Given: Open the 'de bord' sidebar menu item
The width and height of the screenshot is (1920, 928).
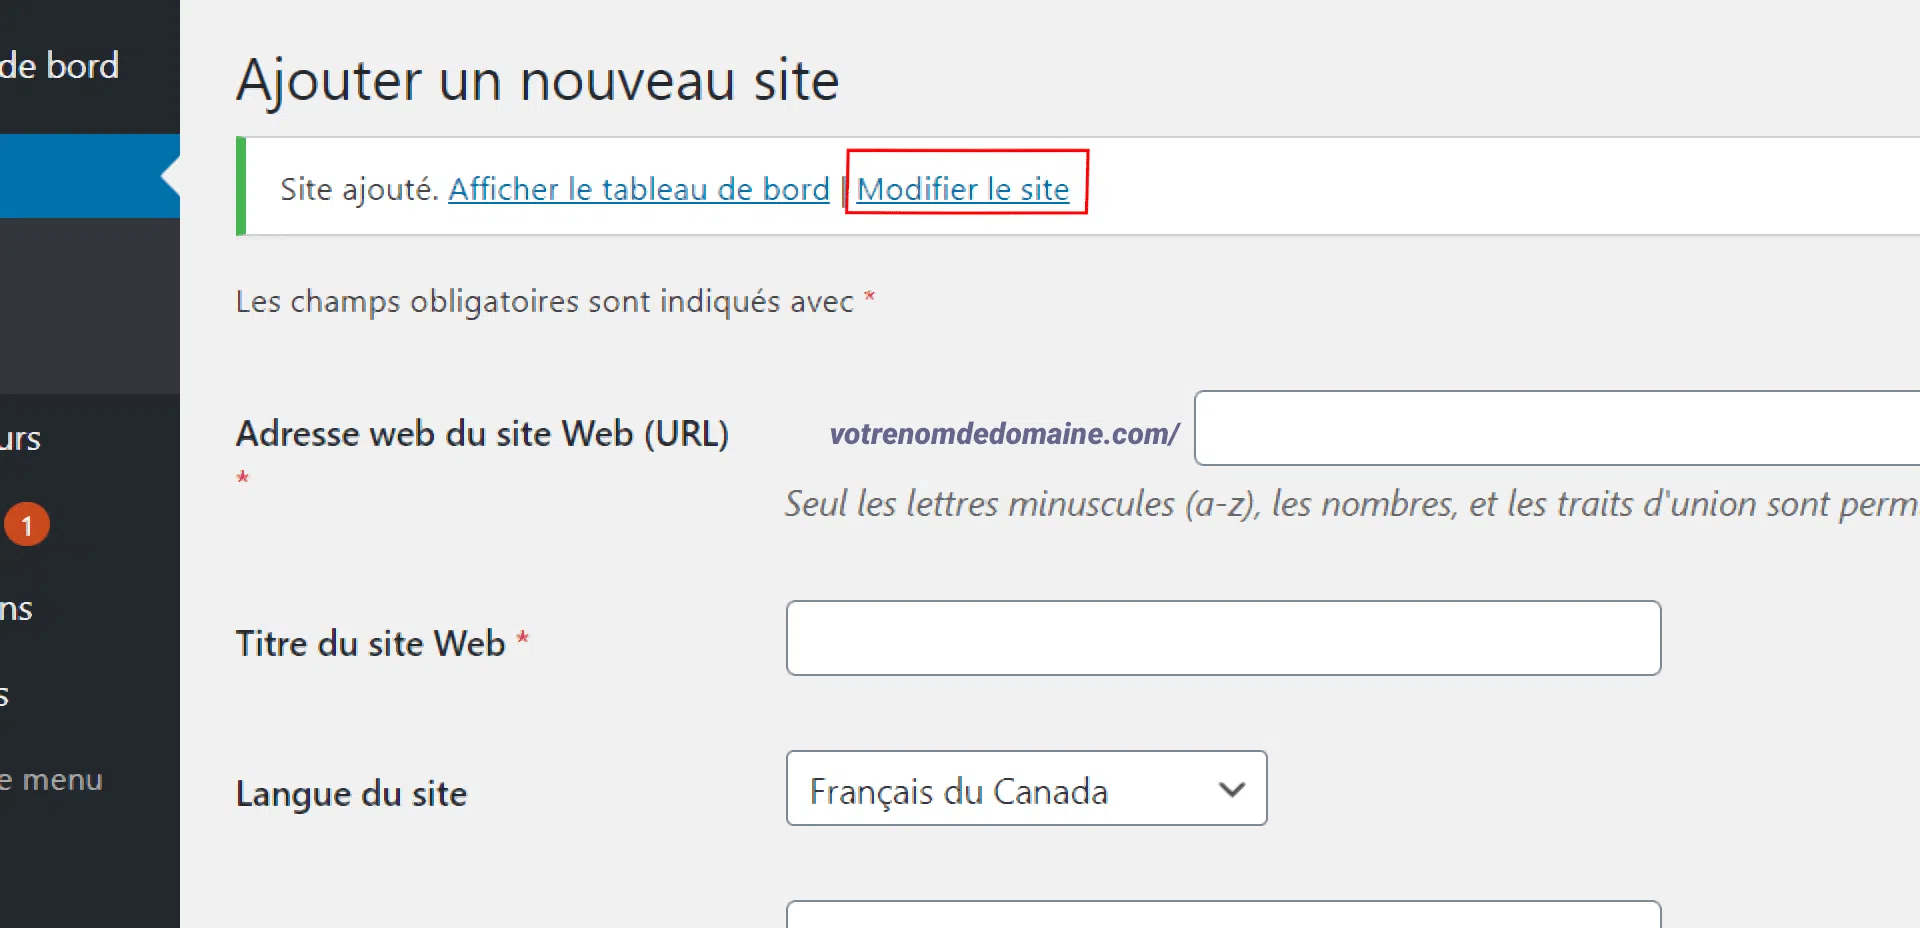Looking at the screenshot, I should tap(60, 66).
